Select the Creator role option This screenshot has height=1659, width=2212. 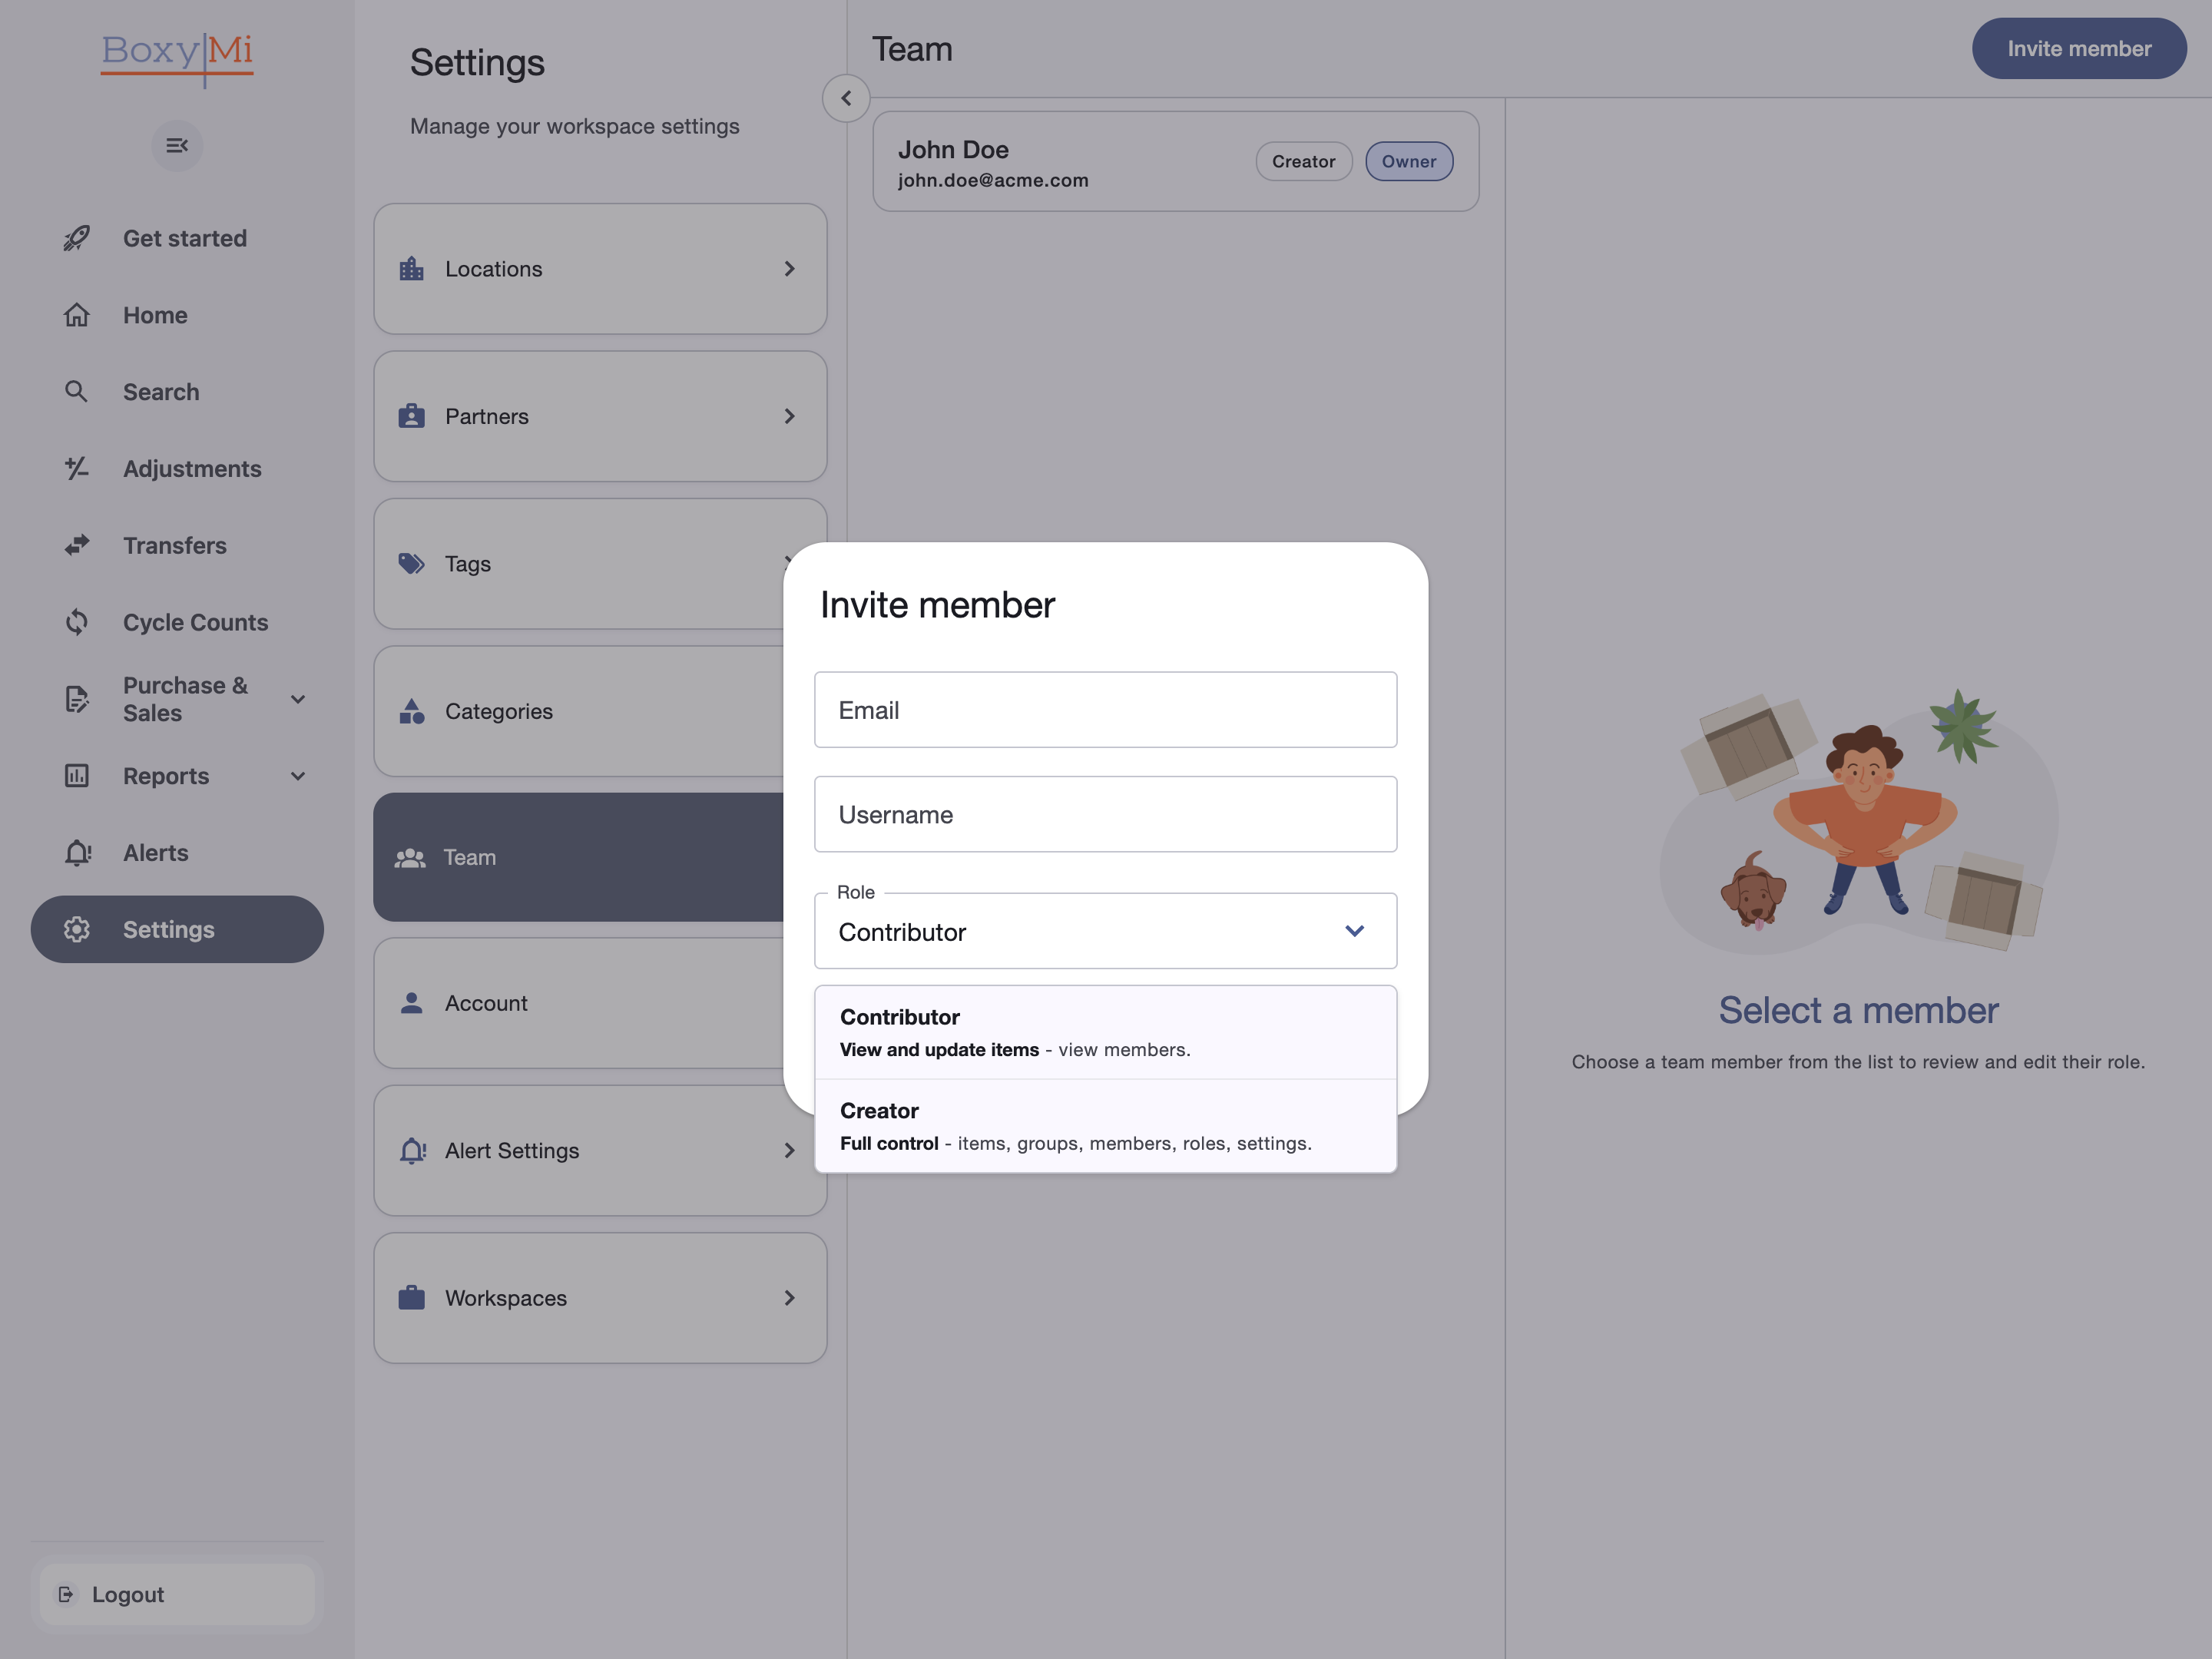[x=1105, y=1126]
